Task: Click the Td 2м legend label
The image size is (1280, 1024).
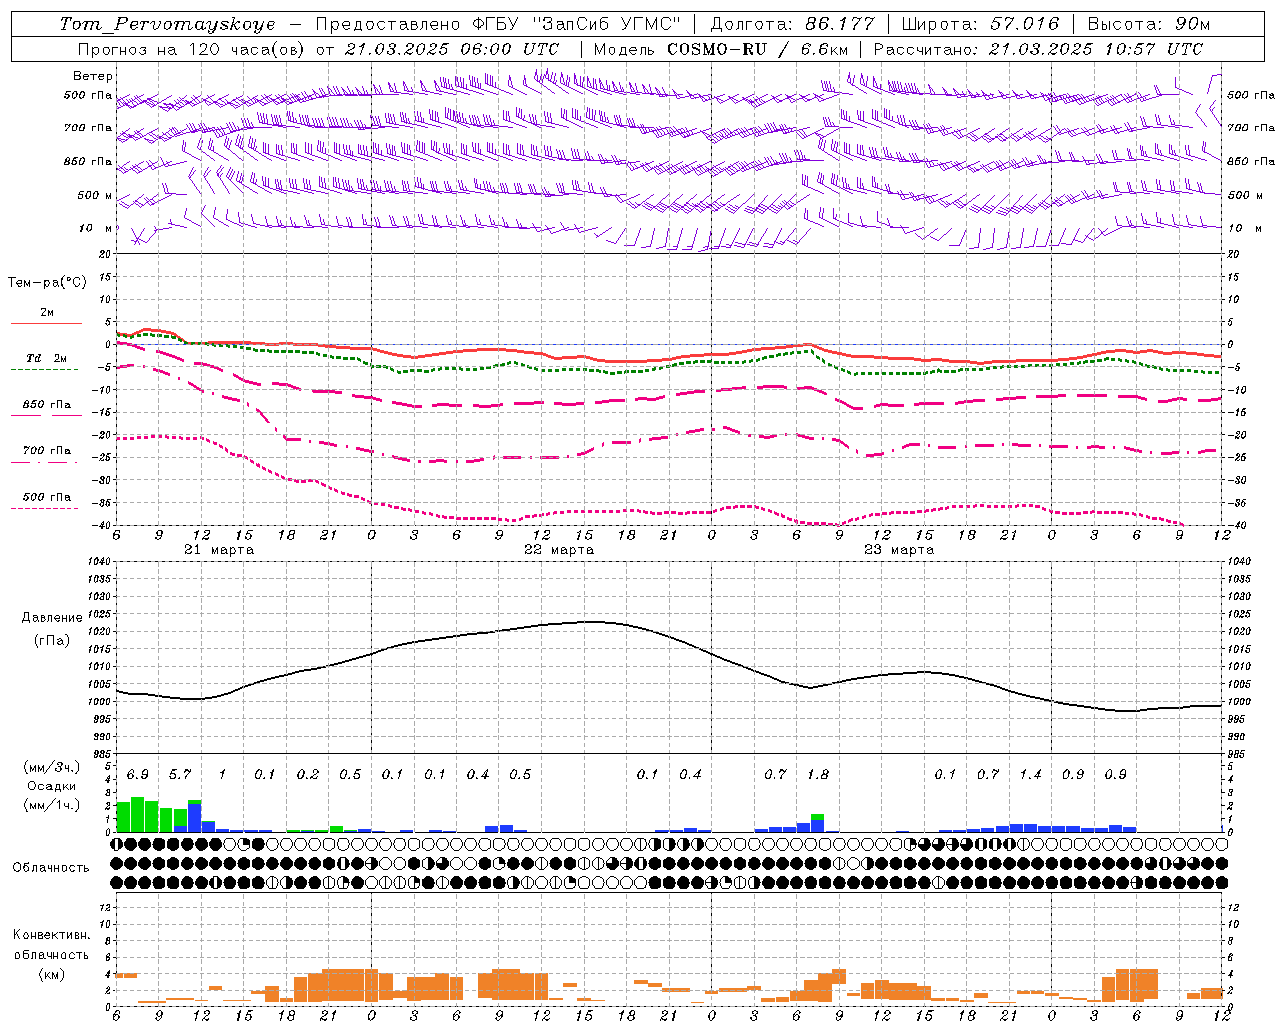Action: (x=46, y=358)
